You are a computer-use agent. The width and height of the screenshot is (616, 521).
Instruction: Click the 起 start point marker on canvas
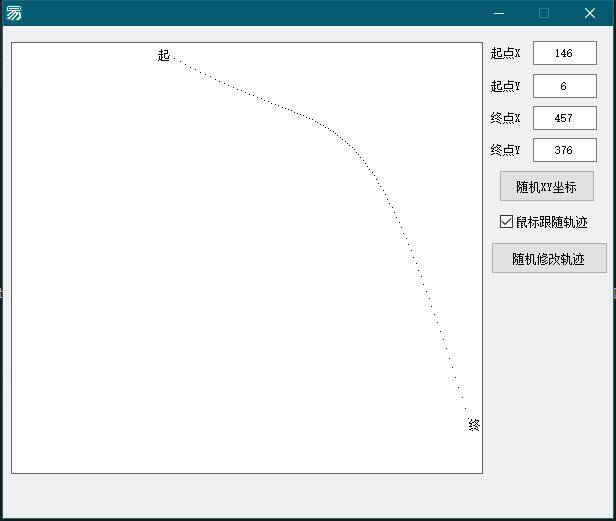click(x=164, y=56)
